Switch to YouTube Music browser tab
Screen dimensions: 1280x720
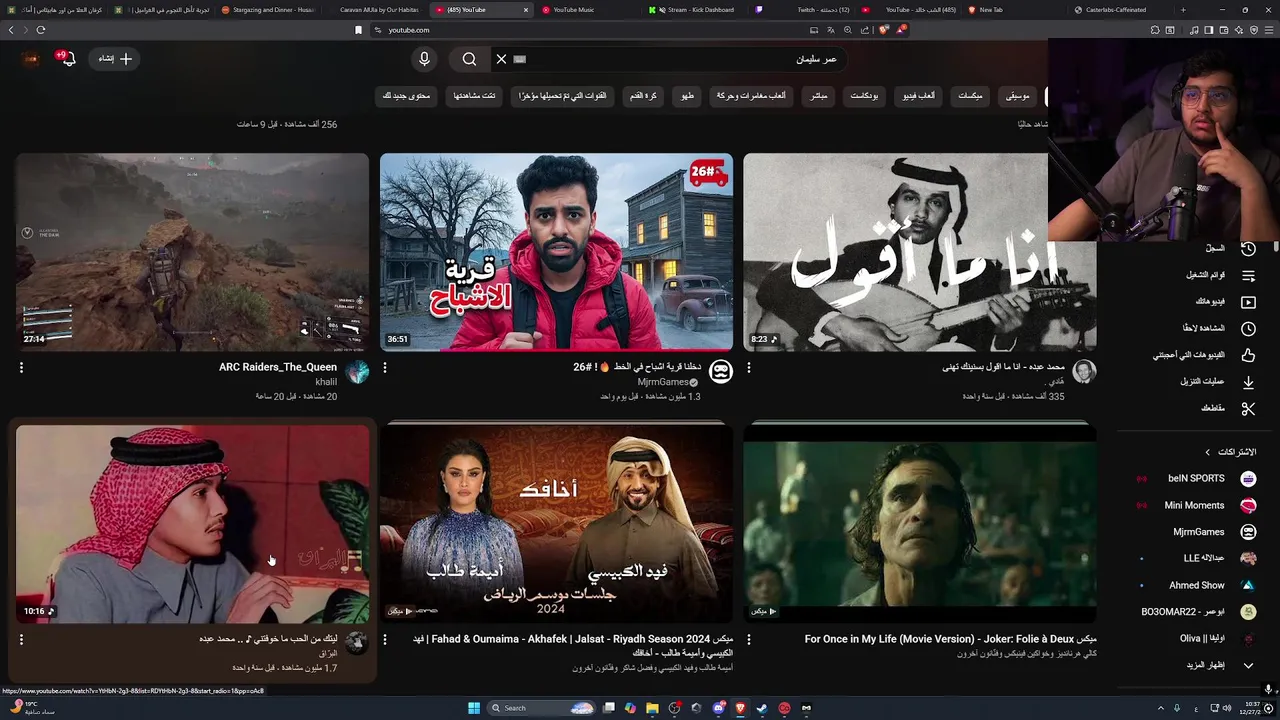pos(574,10)
